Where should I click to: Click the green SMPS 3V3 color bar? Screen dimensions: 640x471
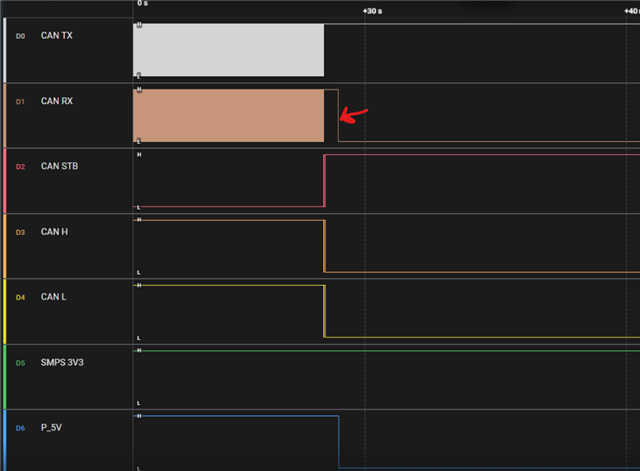click(x=4, y=377)
